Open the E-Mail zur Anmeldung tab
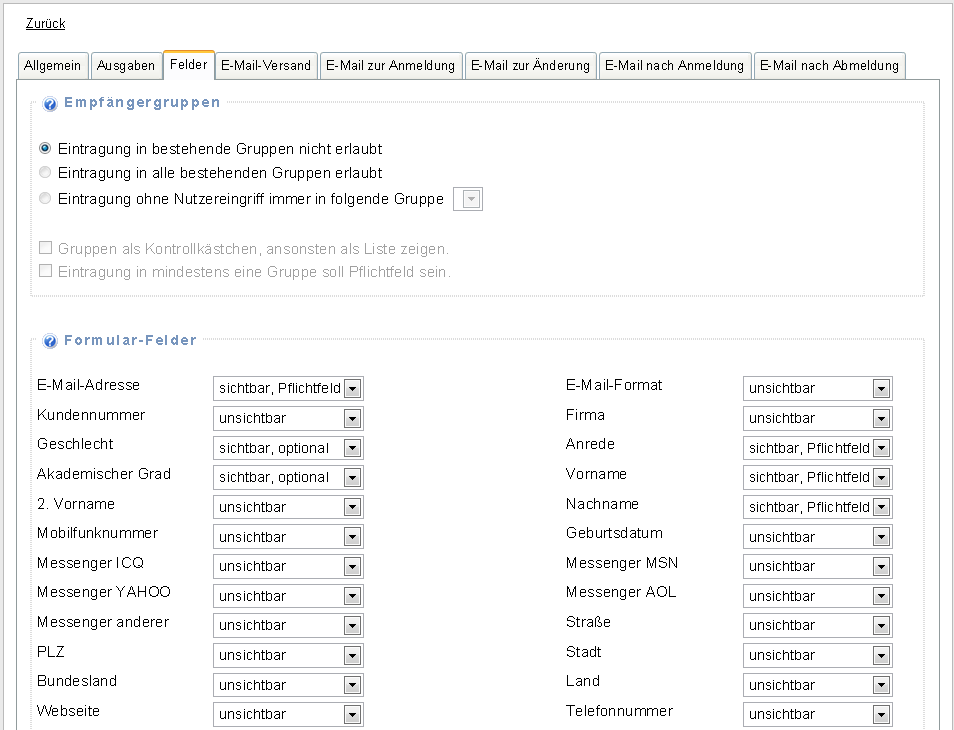The image size is (954, 730). pyautogui.click(x=390, y=66)
